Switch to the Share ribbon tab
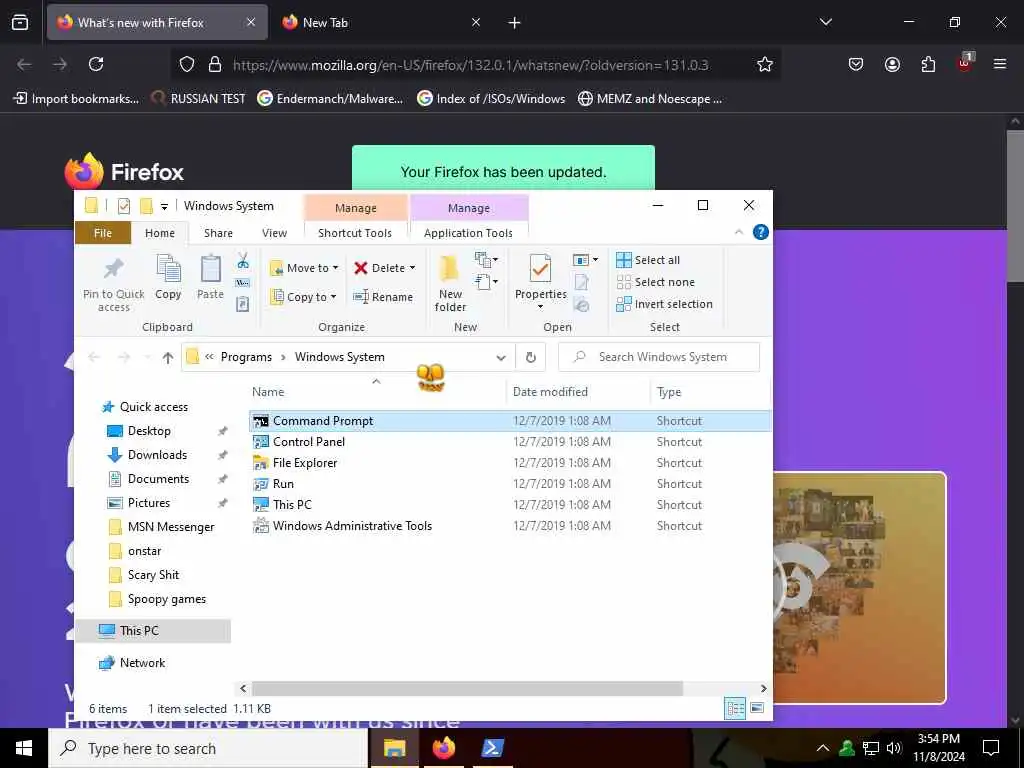Screen dimensions: 1024x768 click(x=218, y=233)
